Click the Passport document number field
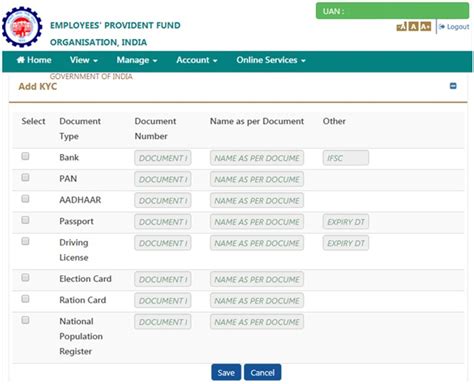 [x=163, y=222]
